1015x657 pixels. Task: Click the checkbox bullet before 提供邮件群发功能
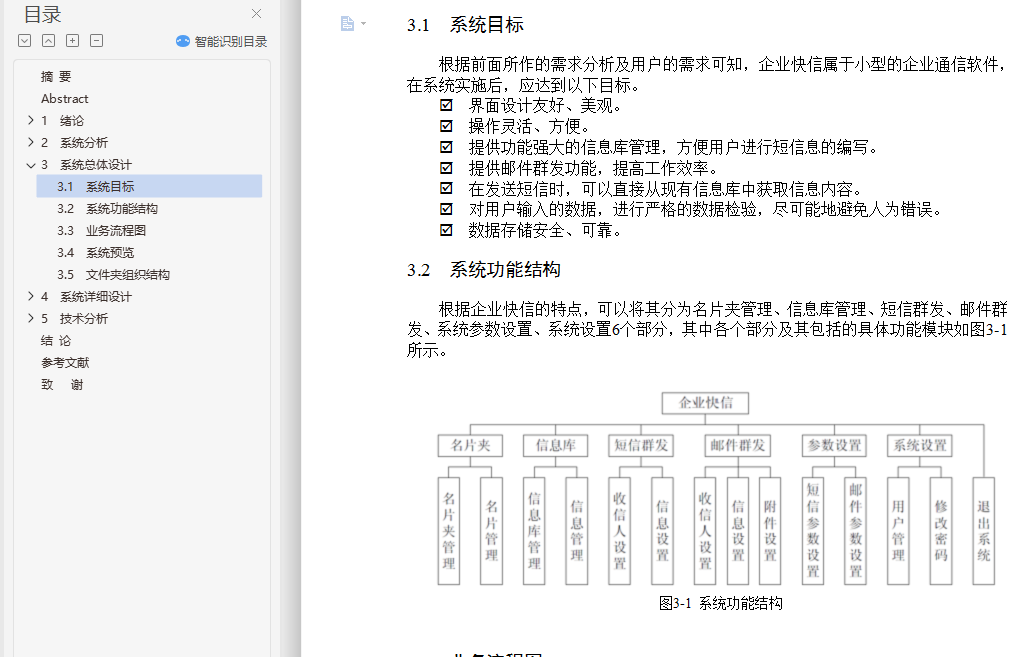click(446, 168)
